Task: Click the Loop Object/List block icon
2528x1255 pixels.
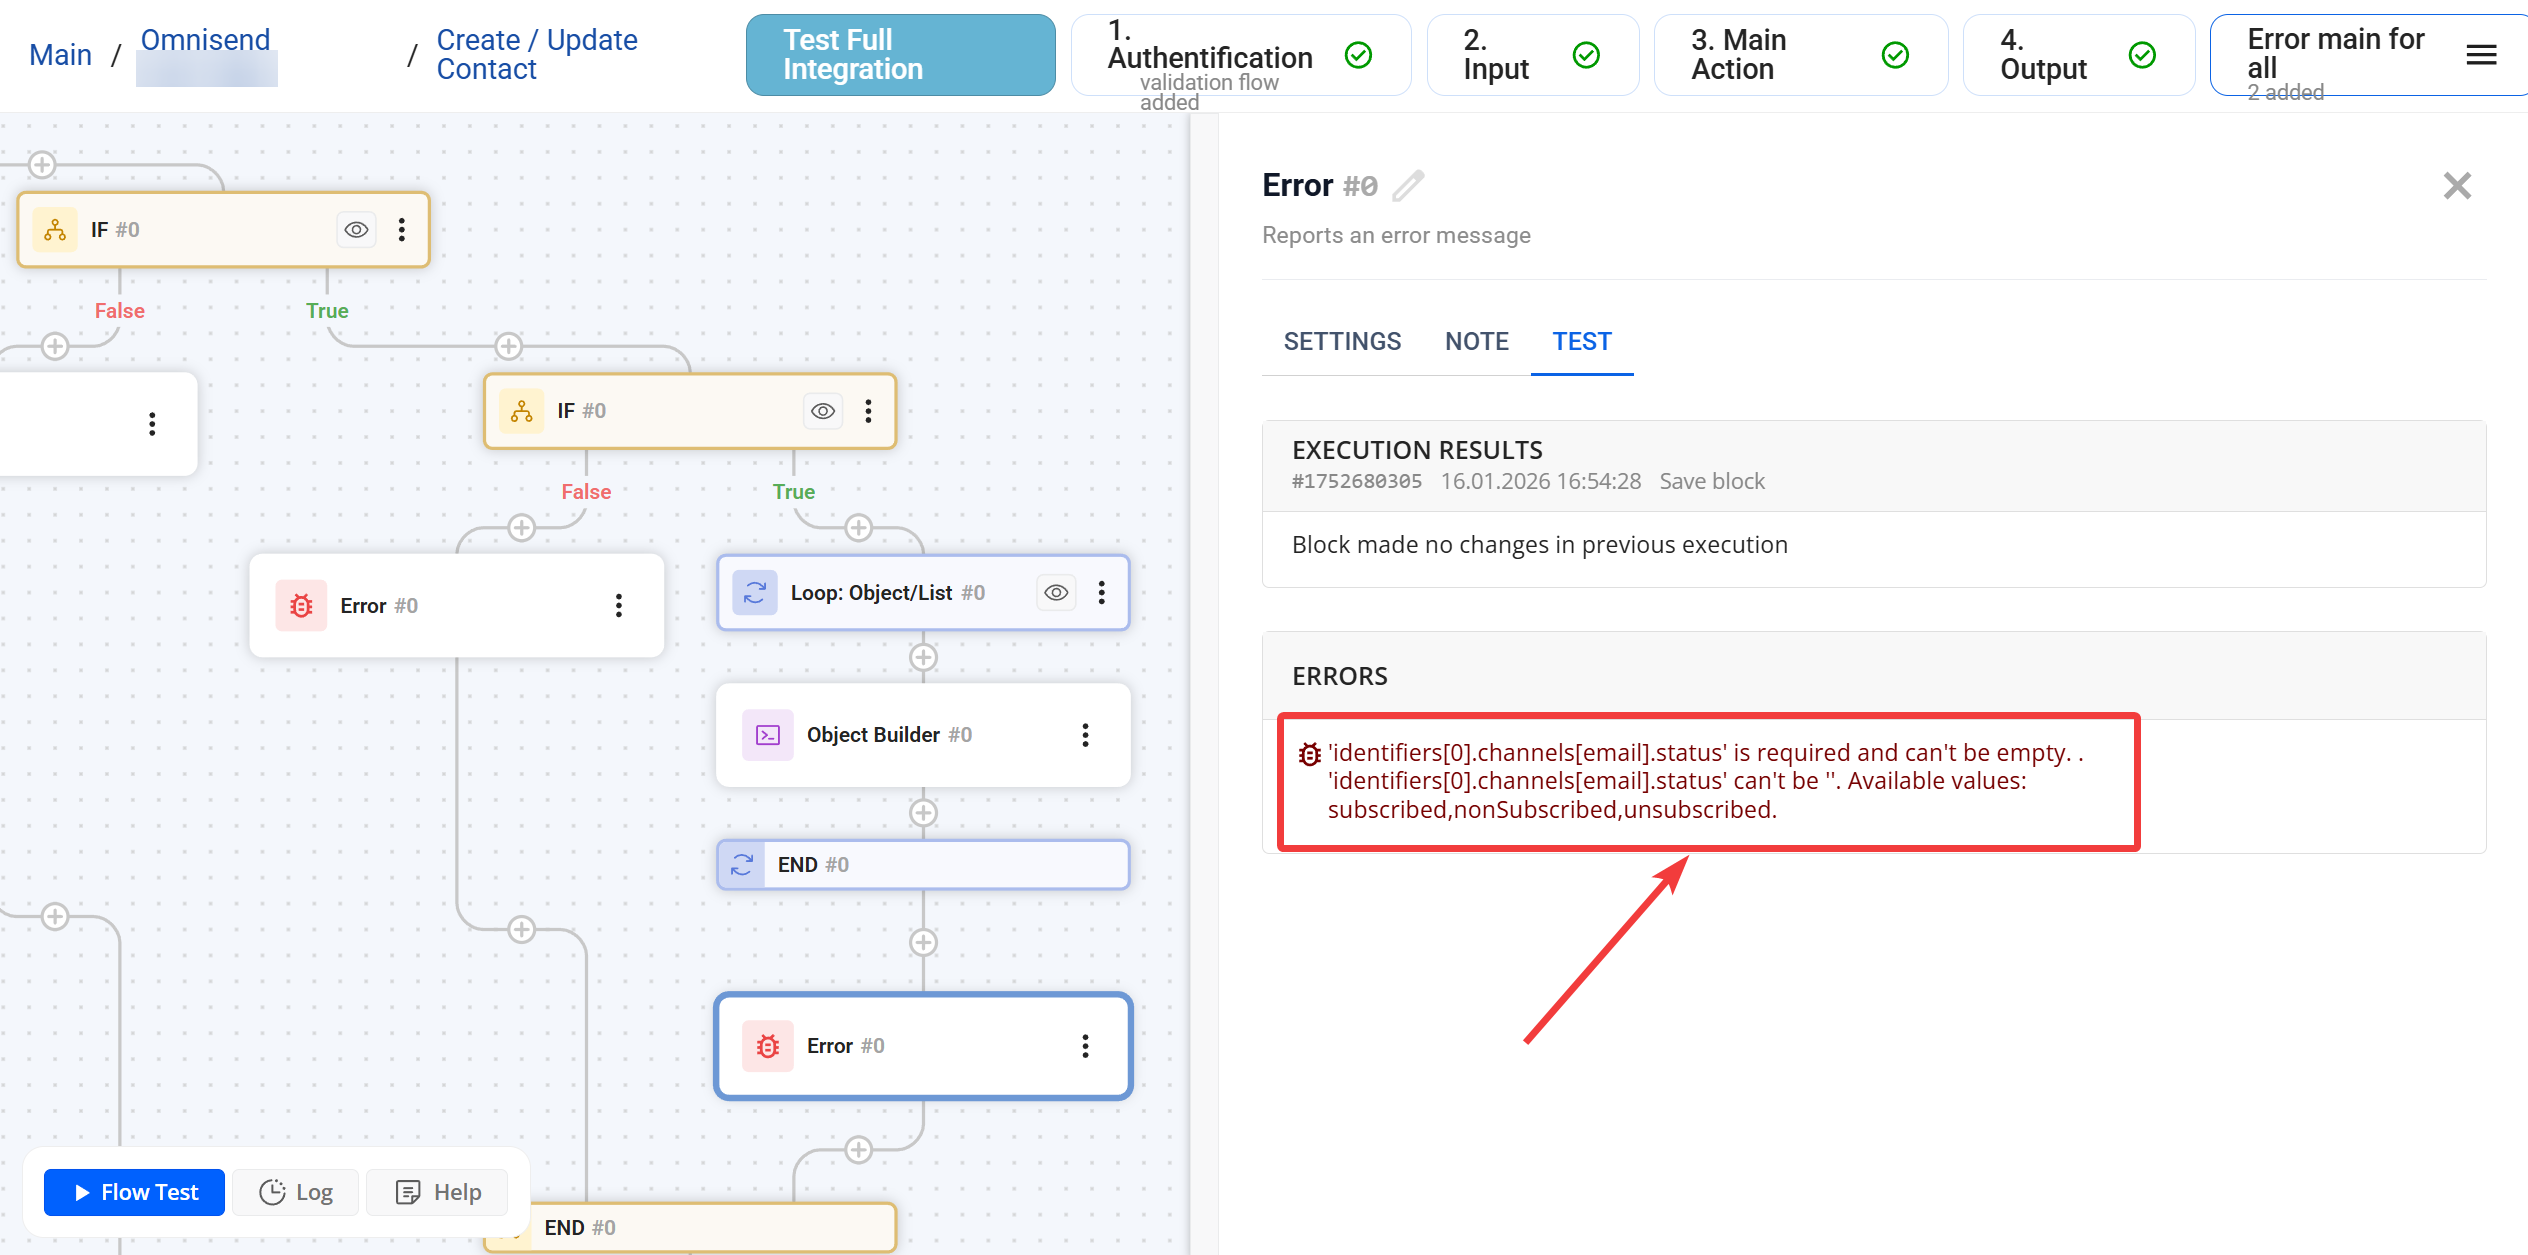Action: pos(755,593)
